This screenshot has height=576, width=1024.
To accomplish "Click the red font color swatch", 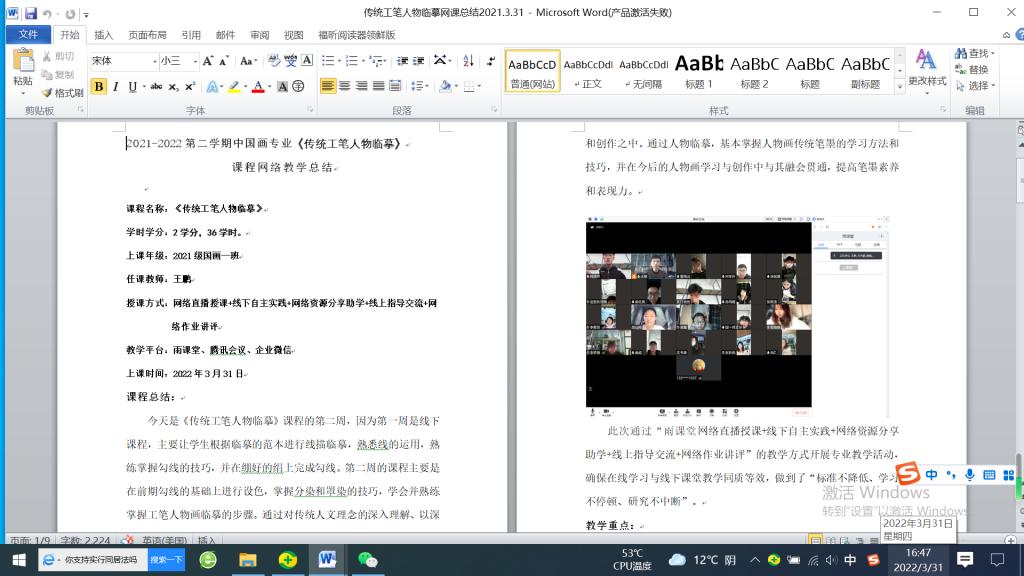I will pos(258,87).
